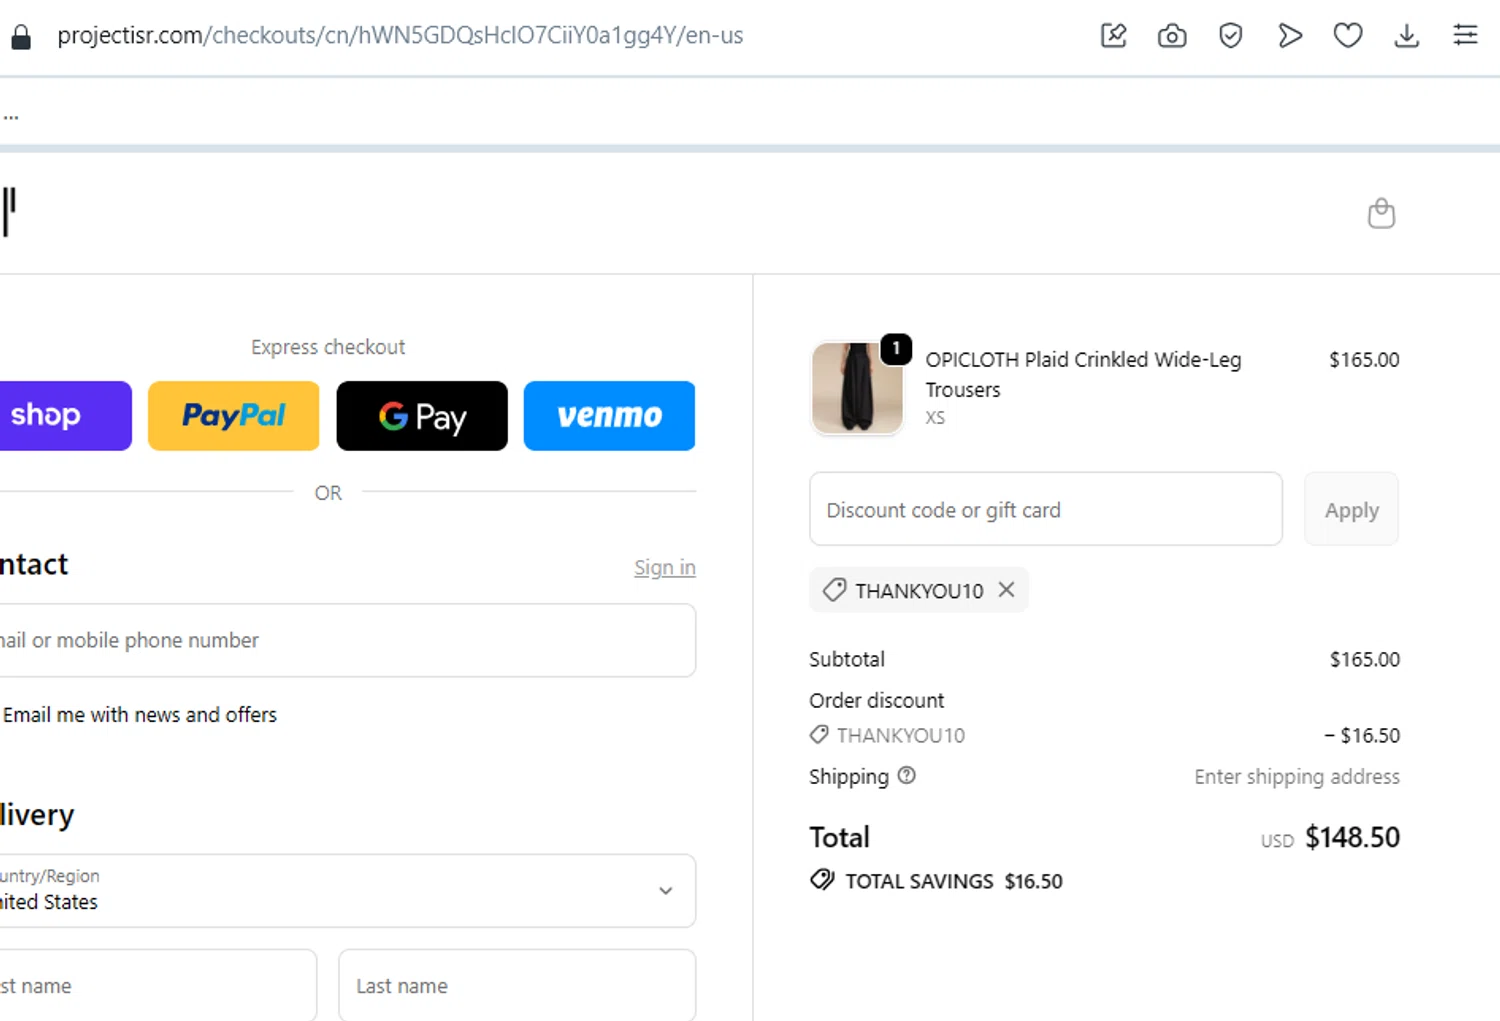Click the quantity badge '1' on thumbnail

(896, 348)
